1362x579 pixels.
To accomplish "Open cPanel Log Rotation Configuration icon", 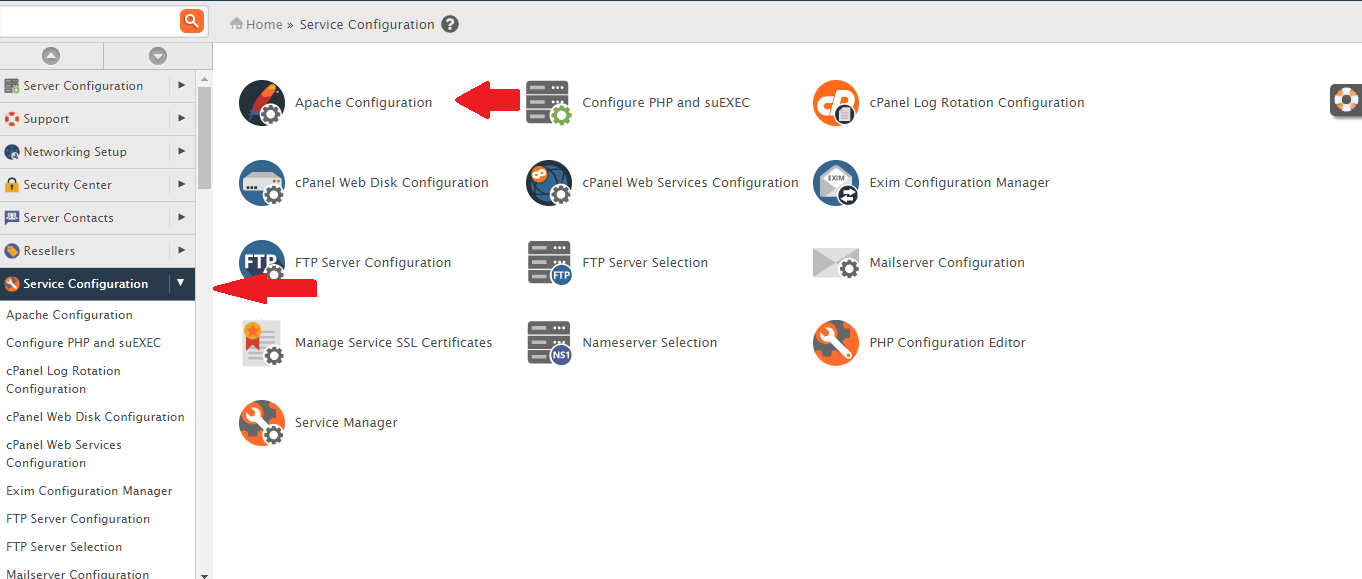I will pos(836,103).
